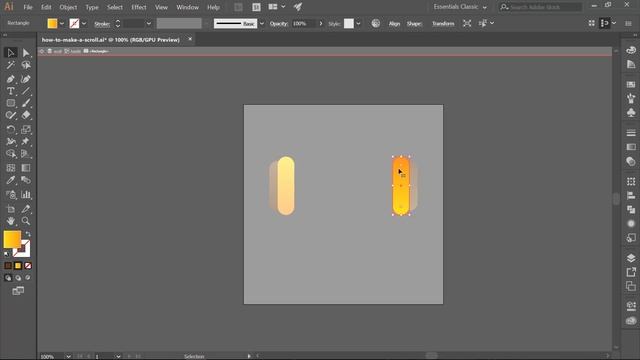Set paint mode to Color
The image size is (640, 360).
point(8,266)
